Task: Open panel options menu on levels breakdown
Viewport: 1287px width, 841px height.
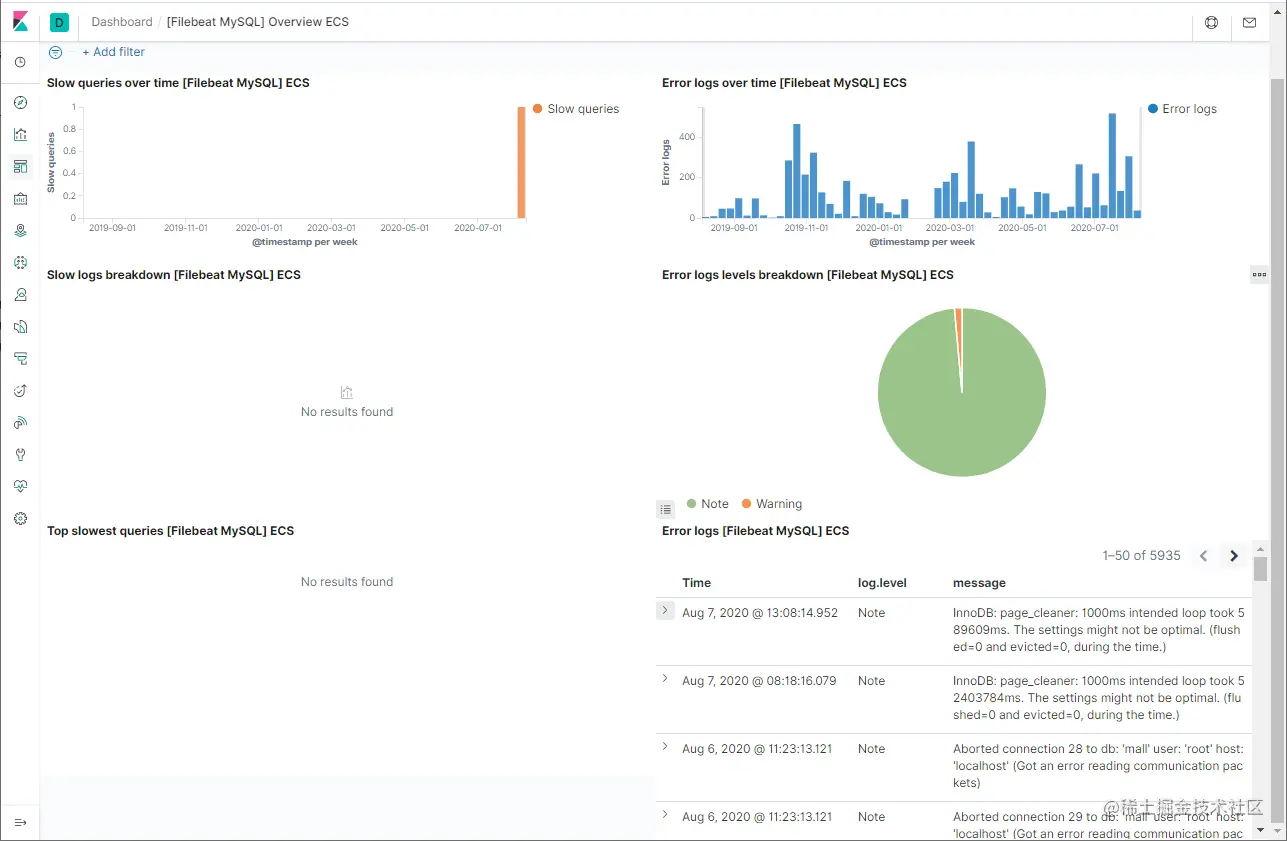Action: tap(1259, 274)
